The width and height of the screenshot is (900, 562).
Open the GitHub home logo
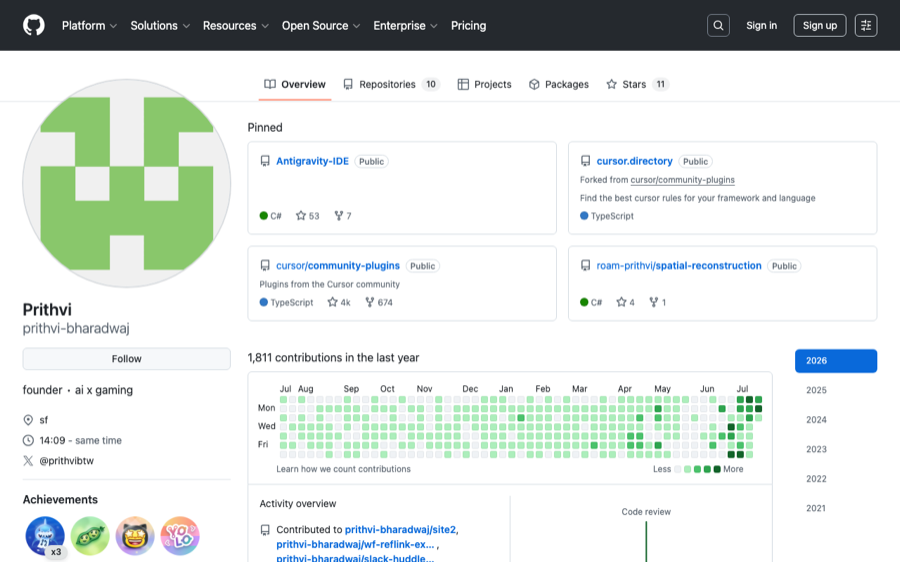34,25
